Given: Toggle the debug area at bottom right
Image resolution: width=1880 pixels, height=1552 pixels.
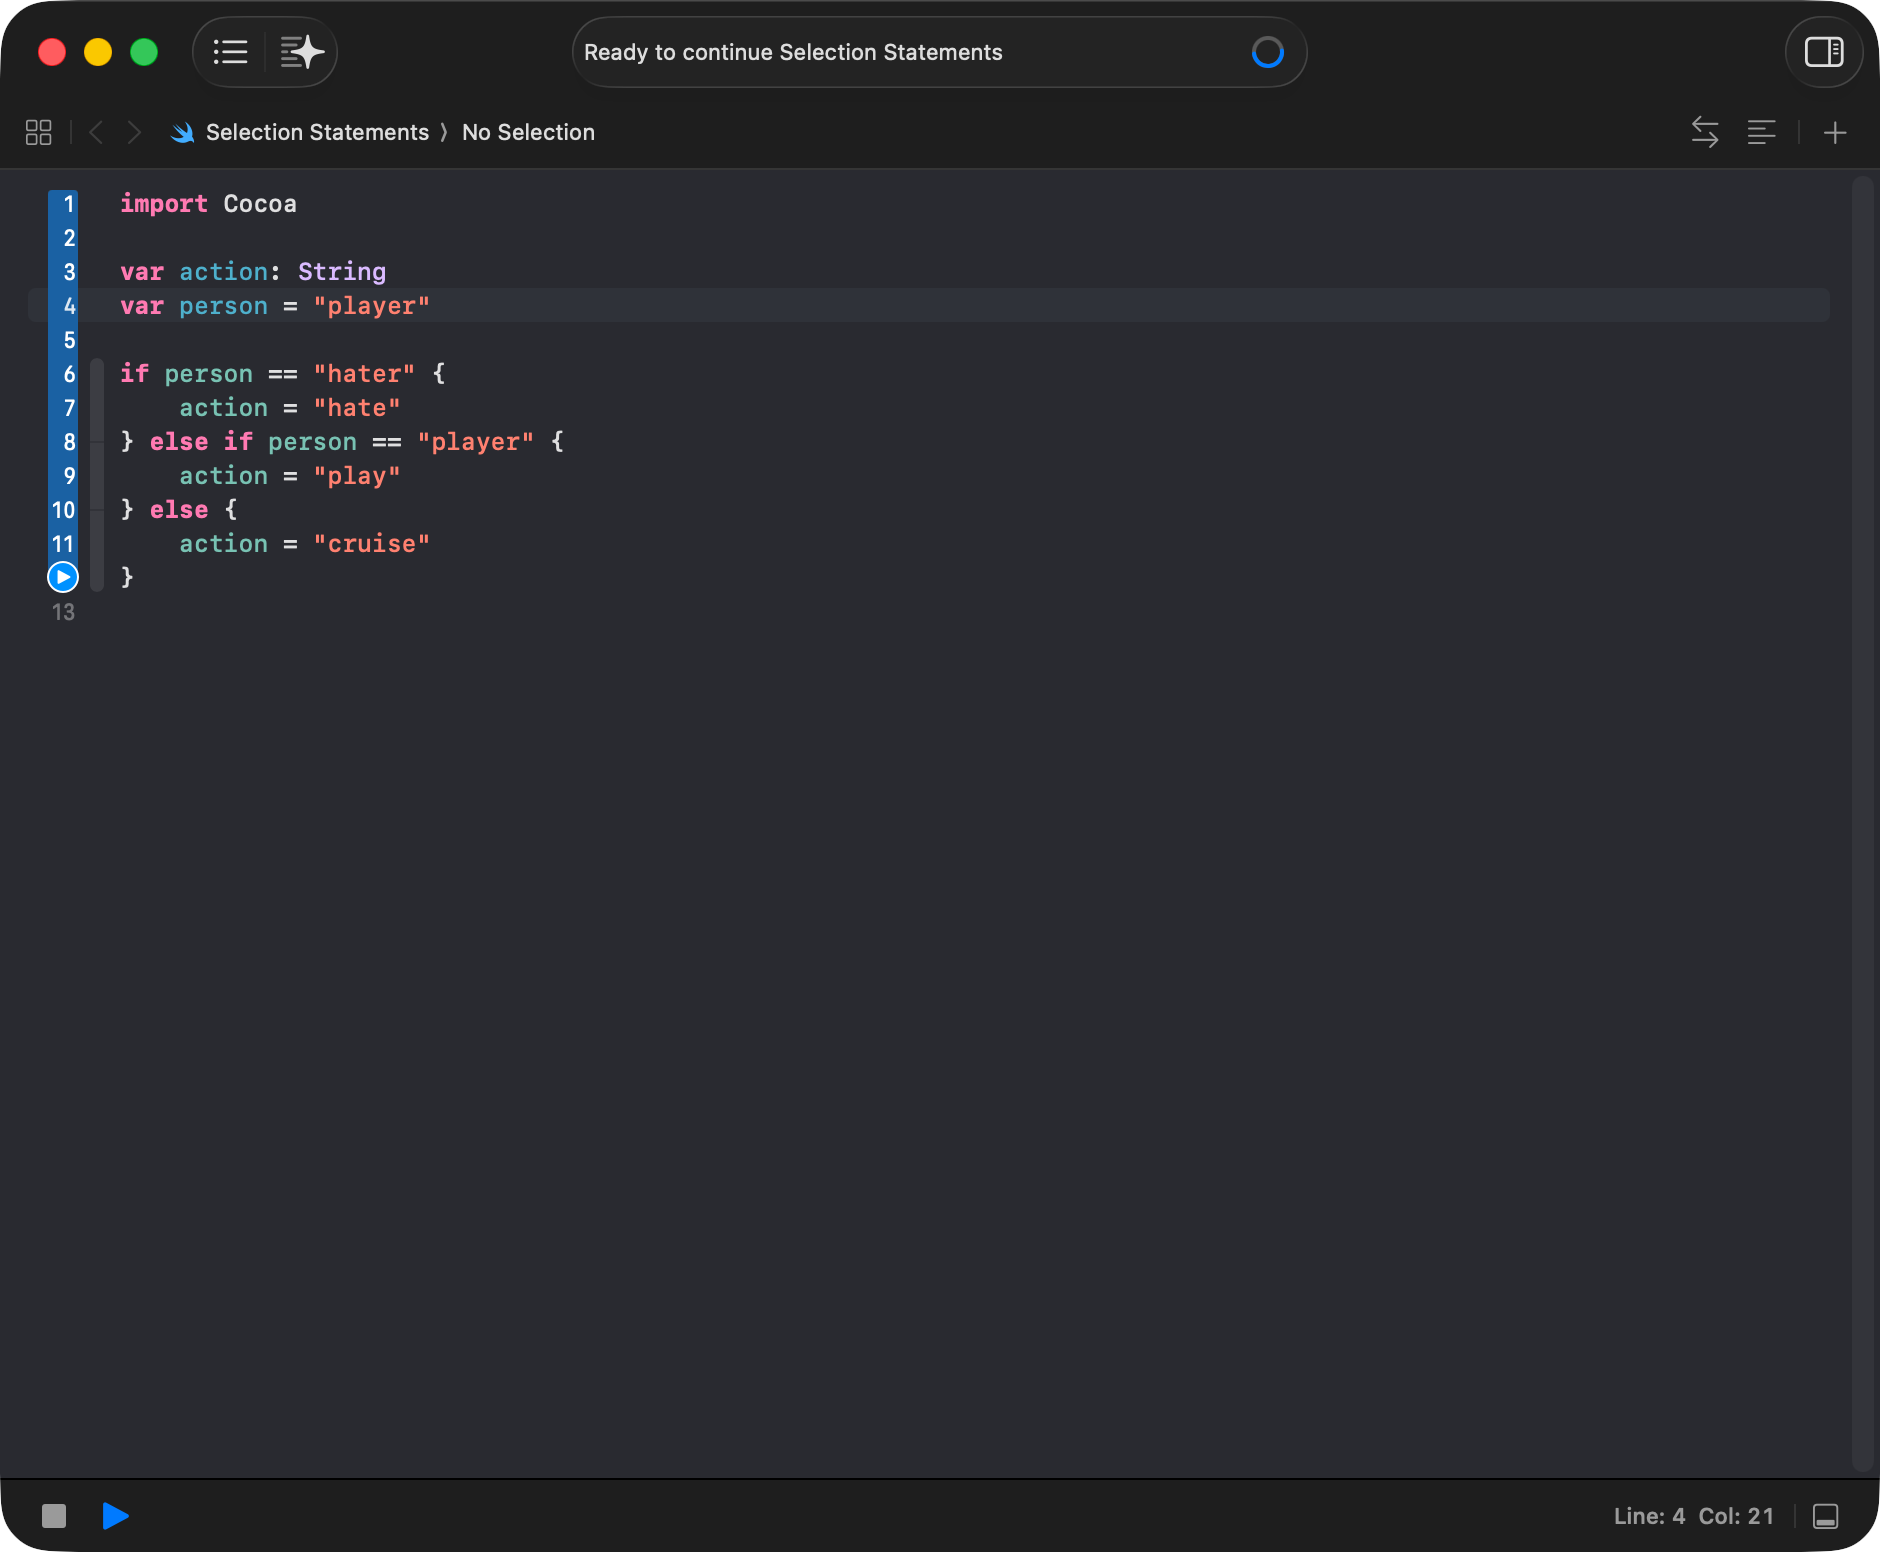Looking at the screenshot, I should tap(1825, 1516).
